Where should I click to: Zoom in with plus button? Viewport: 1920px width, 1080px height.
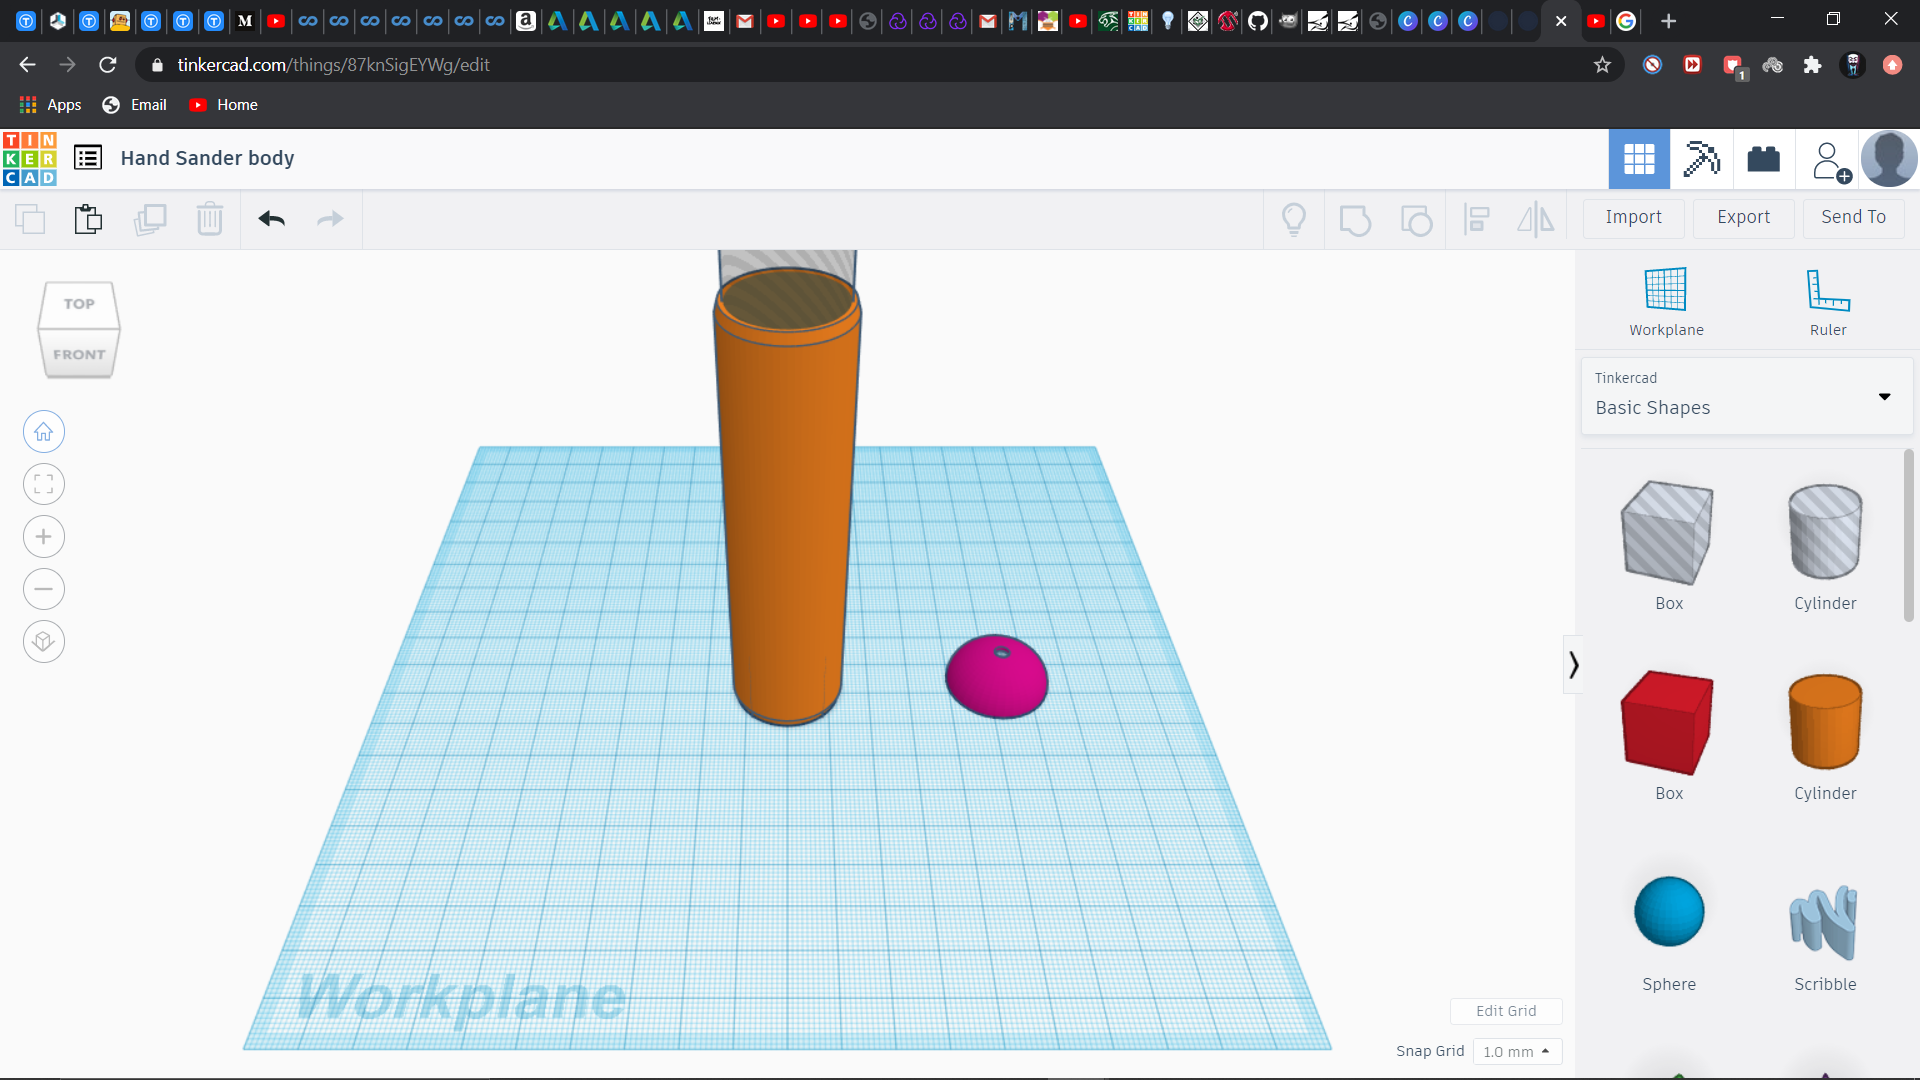44,537
